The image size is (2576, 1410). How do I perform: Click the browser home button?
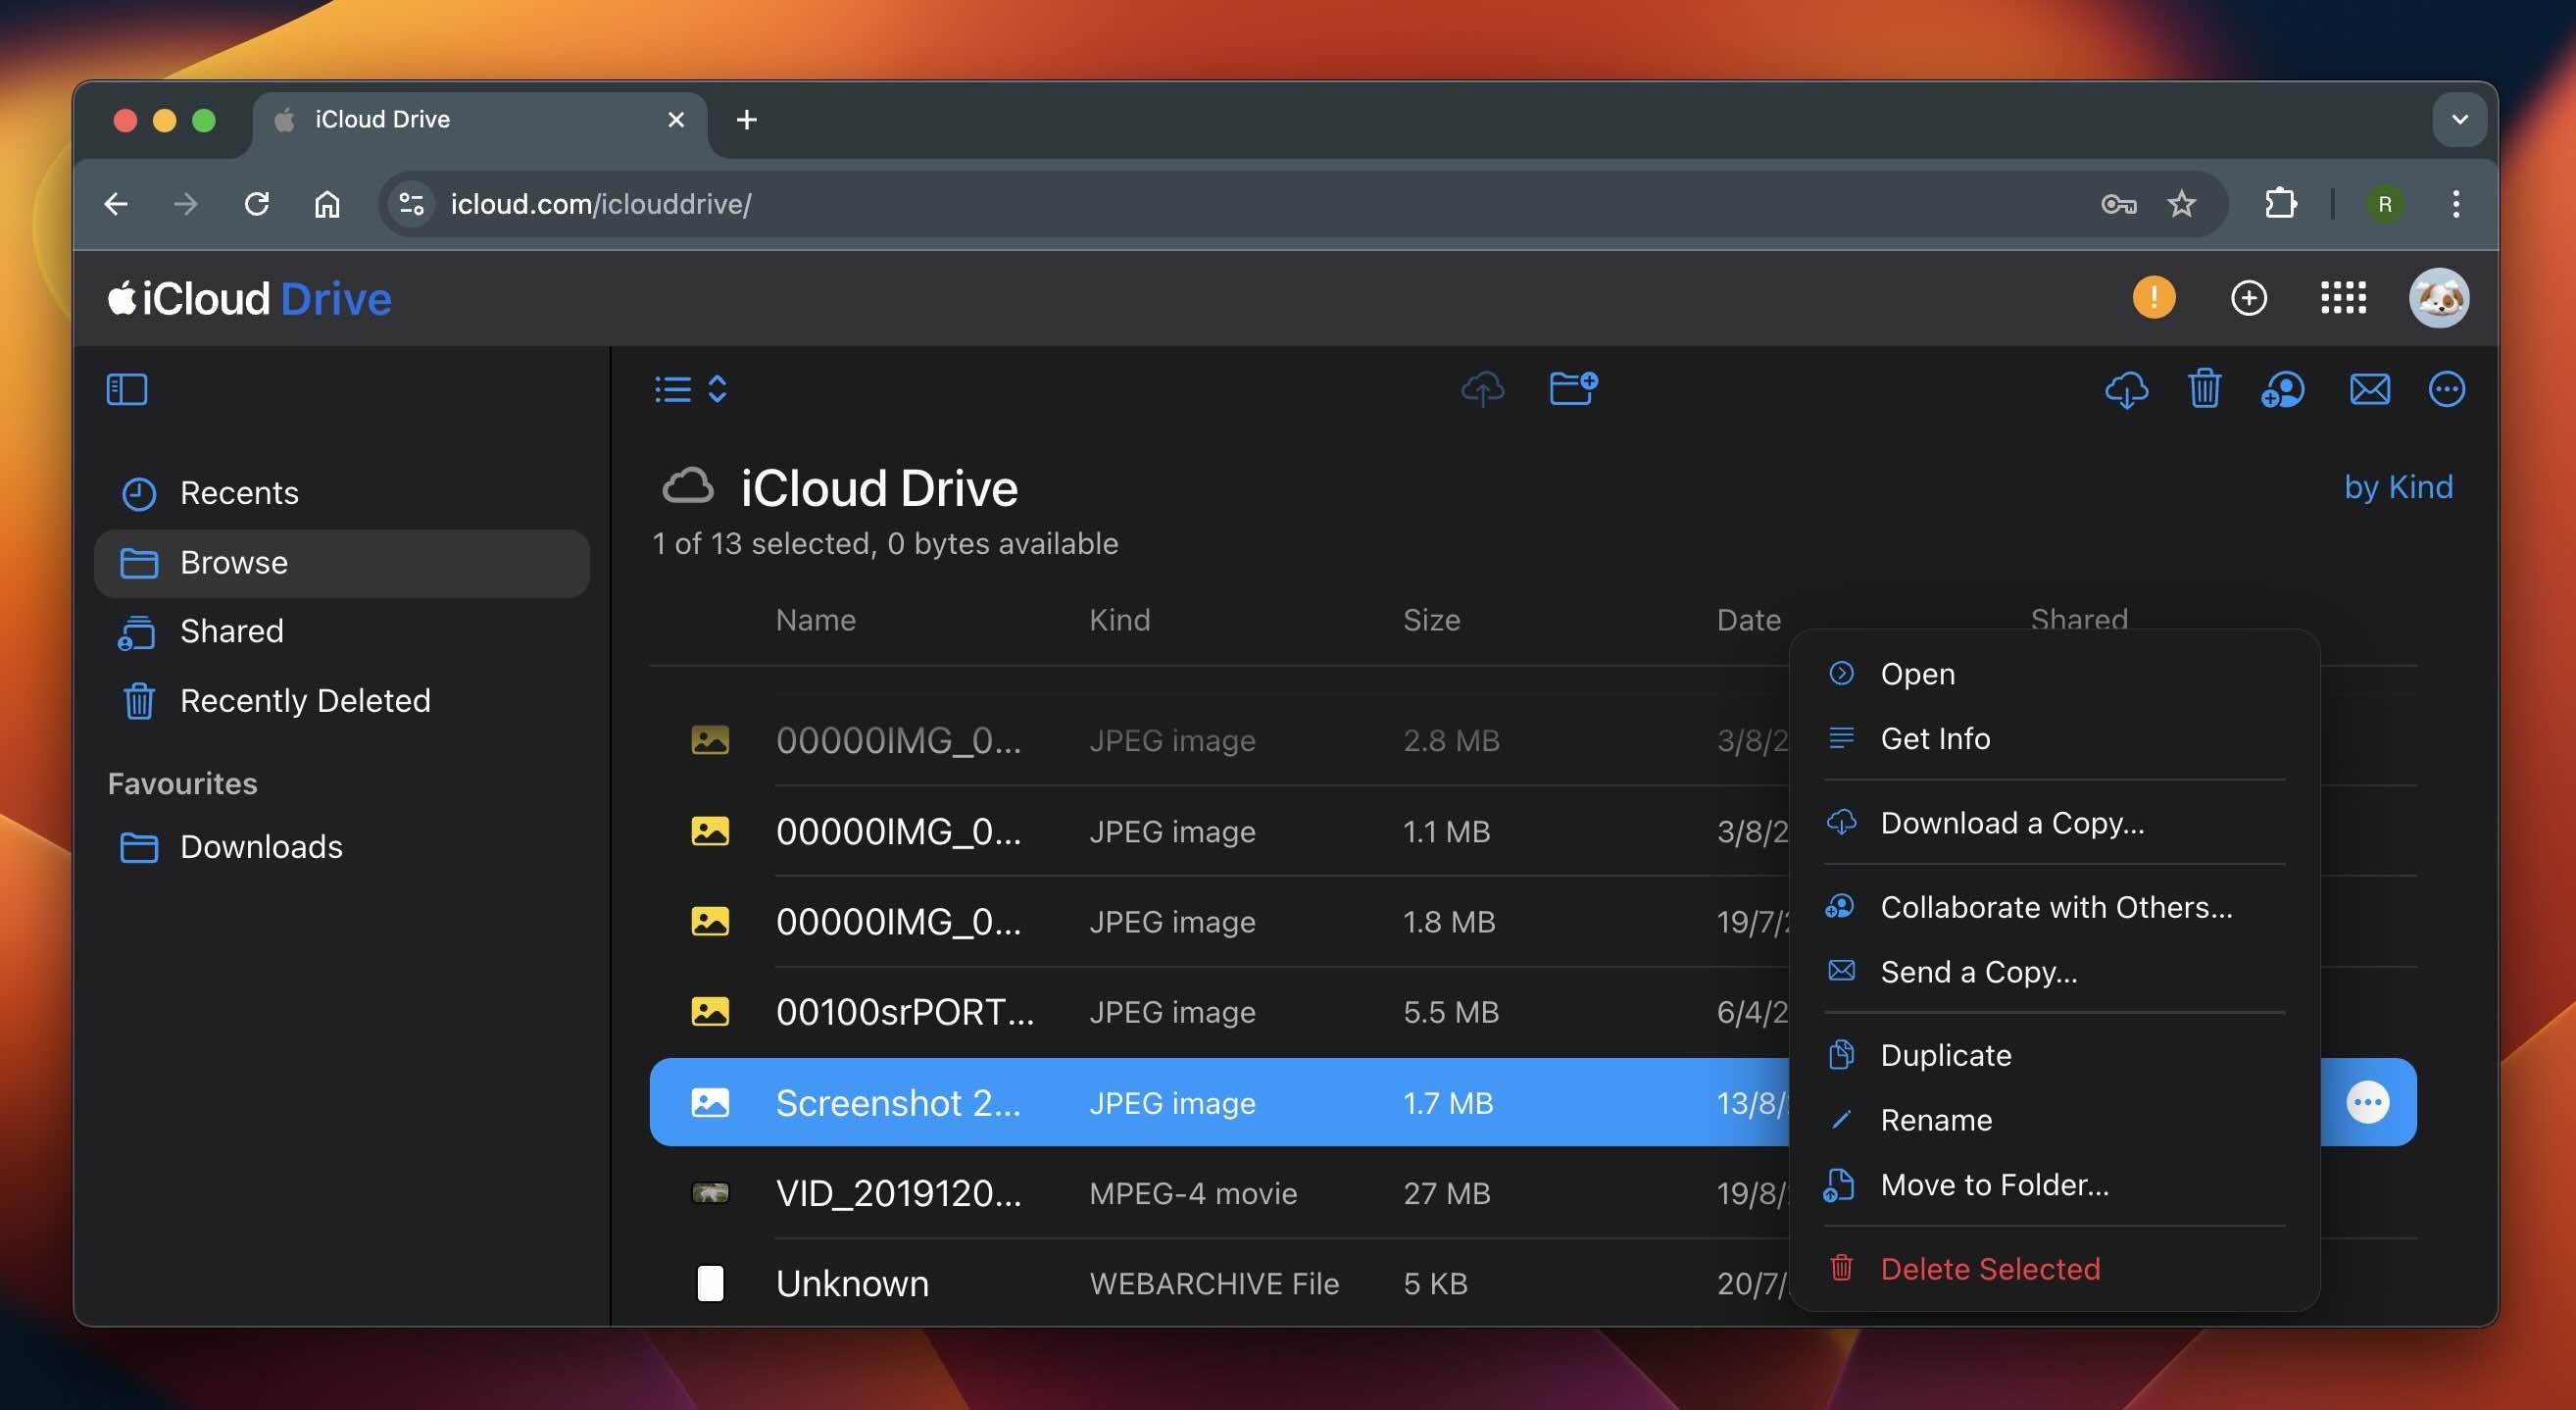pyautogui.click(x=327, y=204)
